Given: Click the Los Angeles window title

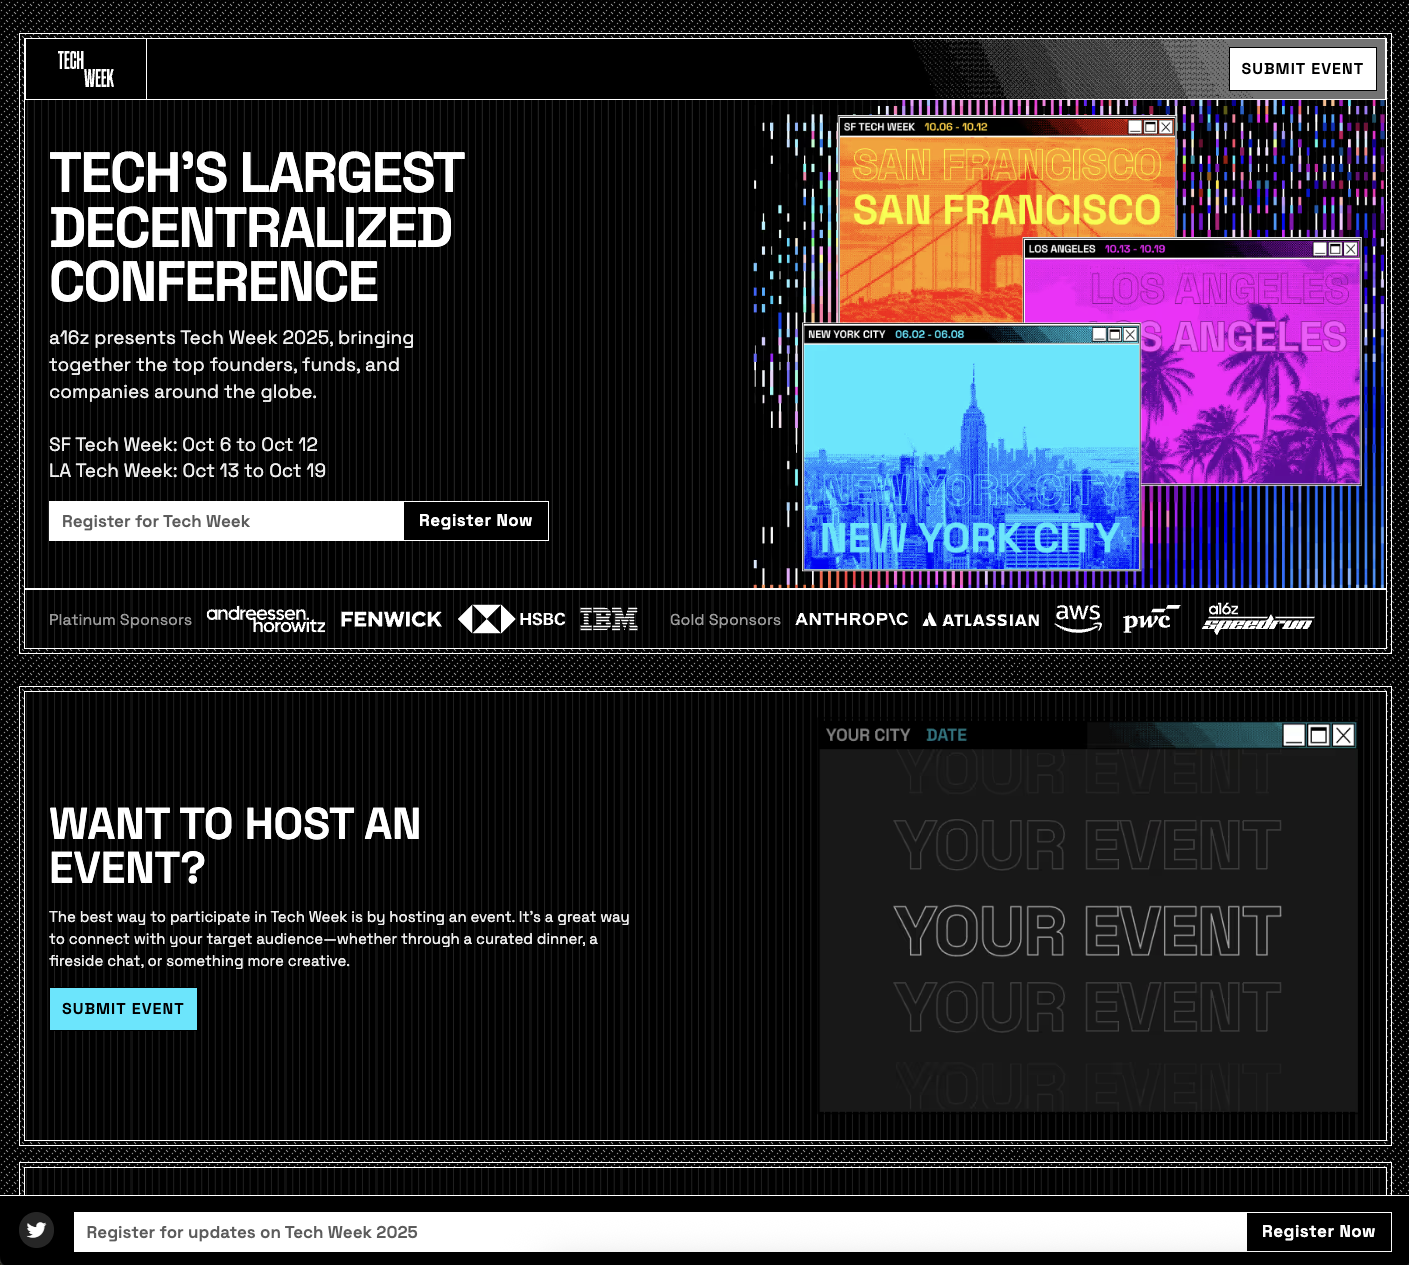Looking at the screenshot, I should (1062, 249).
